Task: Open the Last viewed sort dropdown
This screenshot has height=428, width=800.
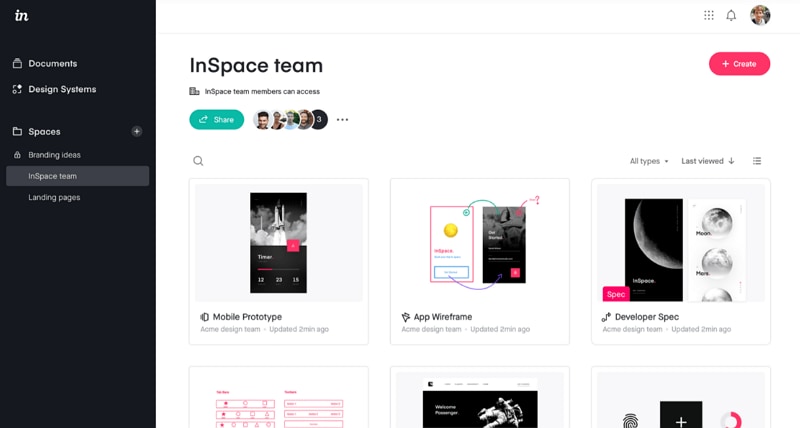Action: click(708, 161)
